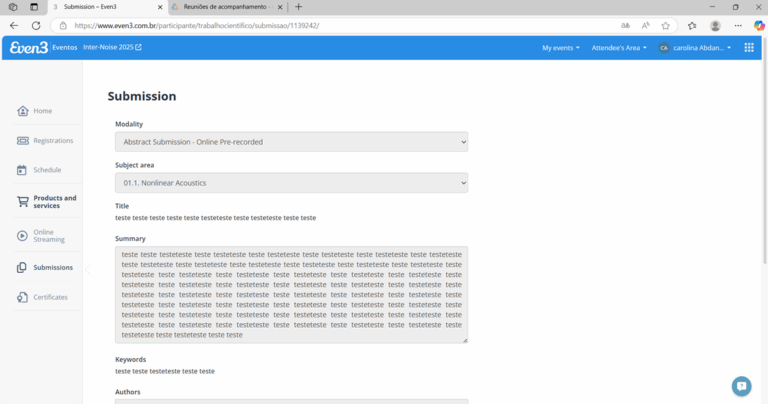The height and width of the screenshot is (404, 768).
Task: Open Registrations from the sidebar icon
Action: (x=23, y=141)
